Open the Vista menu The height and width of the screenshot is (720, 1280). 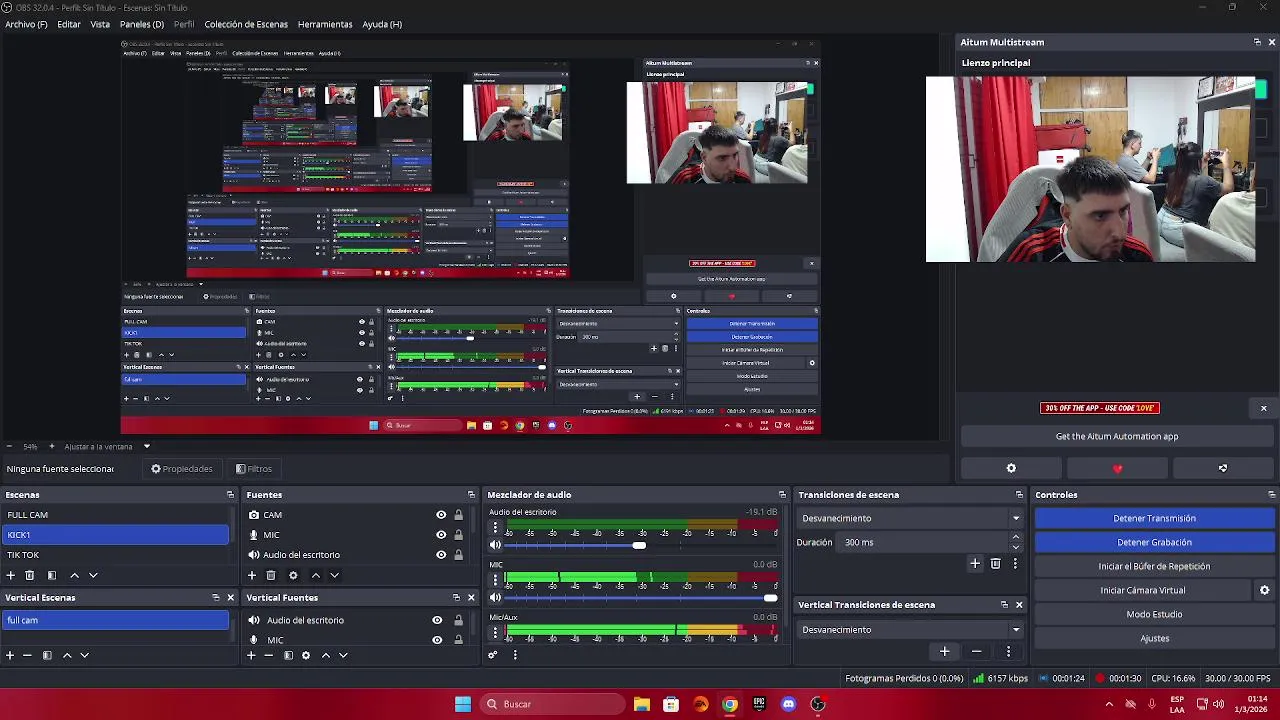click(x=100, y=24)
